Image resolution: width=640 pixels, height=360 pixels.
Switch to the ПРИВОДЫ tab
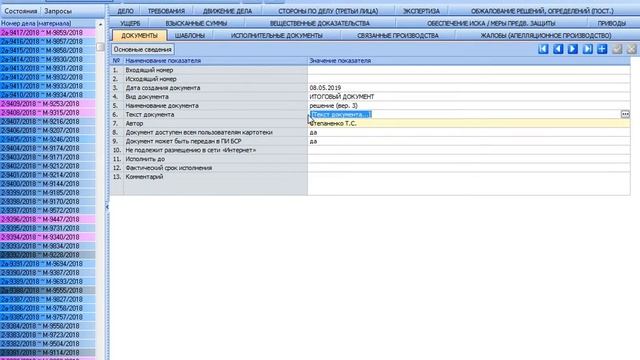(x=611, y=23)
